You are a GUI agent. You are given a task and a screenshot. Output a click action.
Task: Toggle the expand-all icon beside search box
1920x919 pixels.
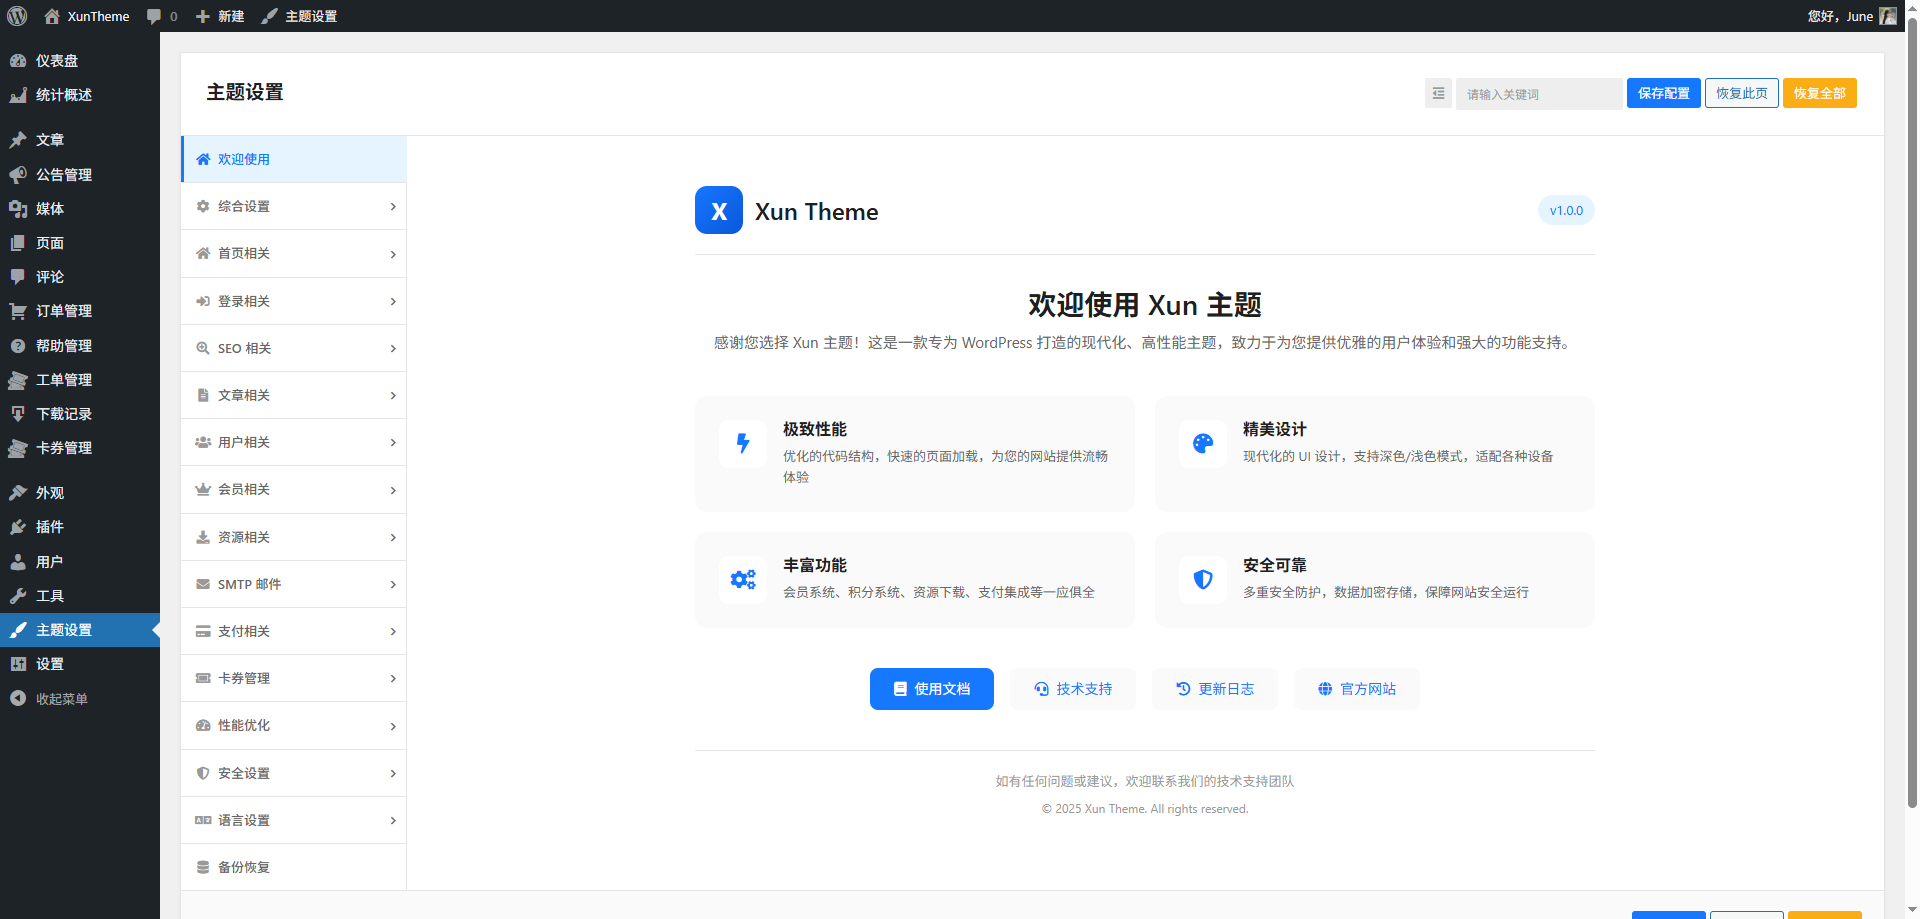coord(1438,93)
